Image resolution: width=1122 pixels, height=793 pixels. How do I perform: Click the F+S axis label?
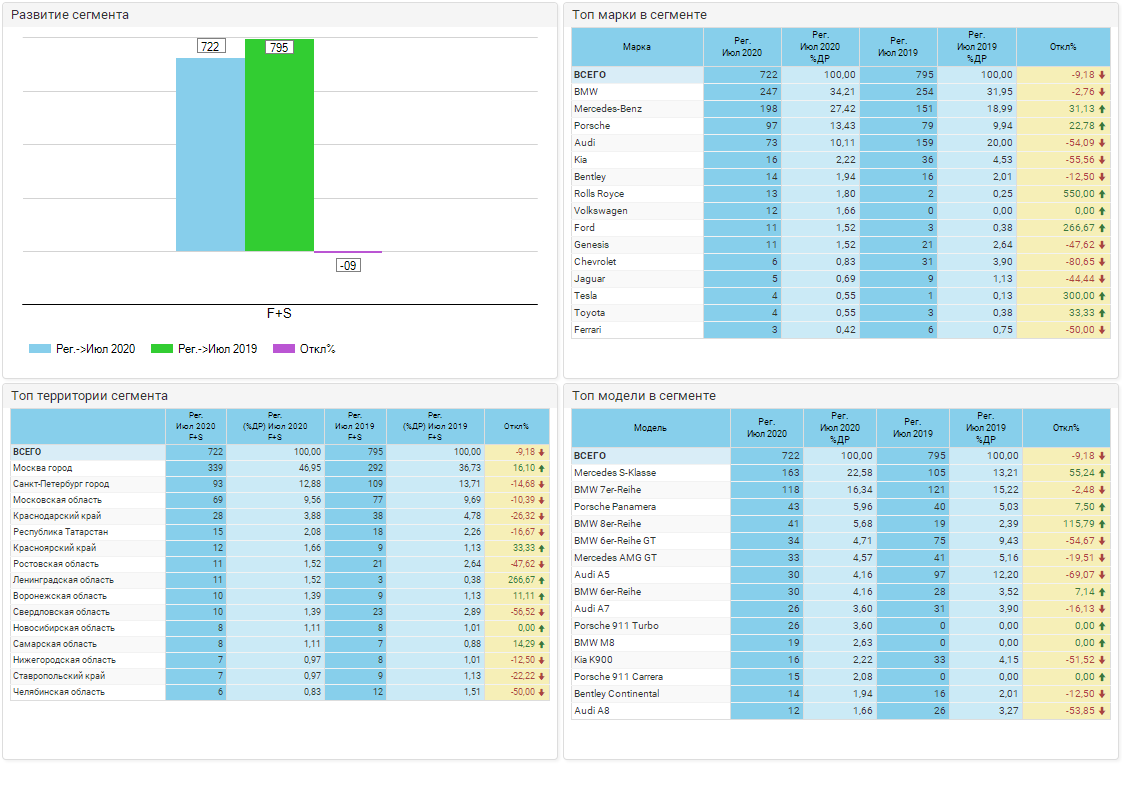pyautogui.click(x=279, y=313)
